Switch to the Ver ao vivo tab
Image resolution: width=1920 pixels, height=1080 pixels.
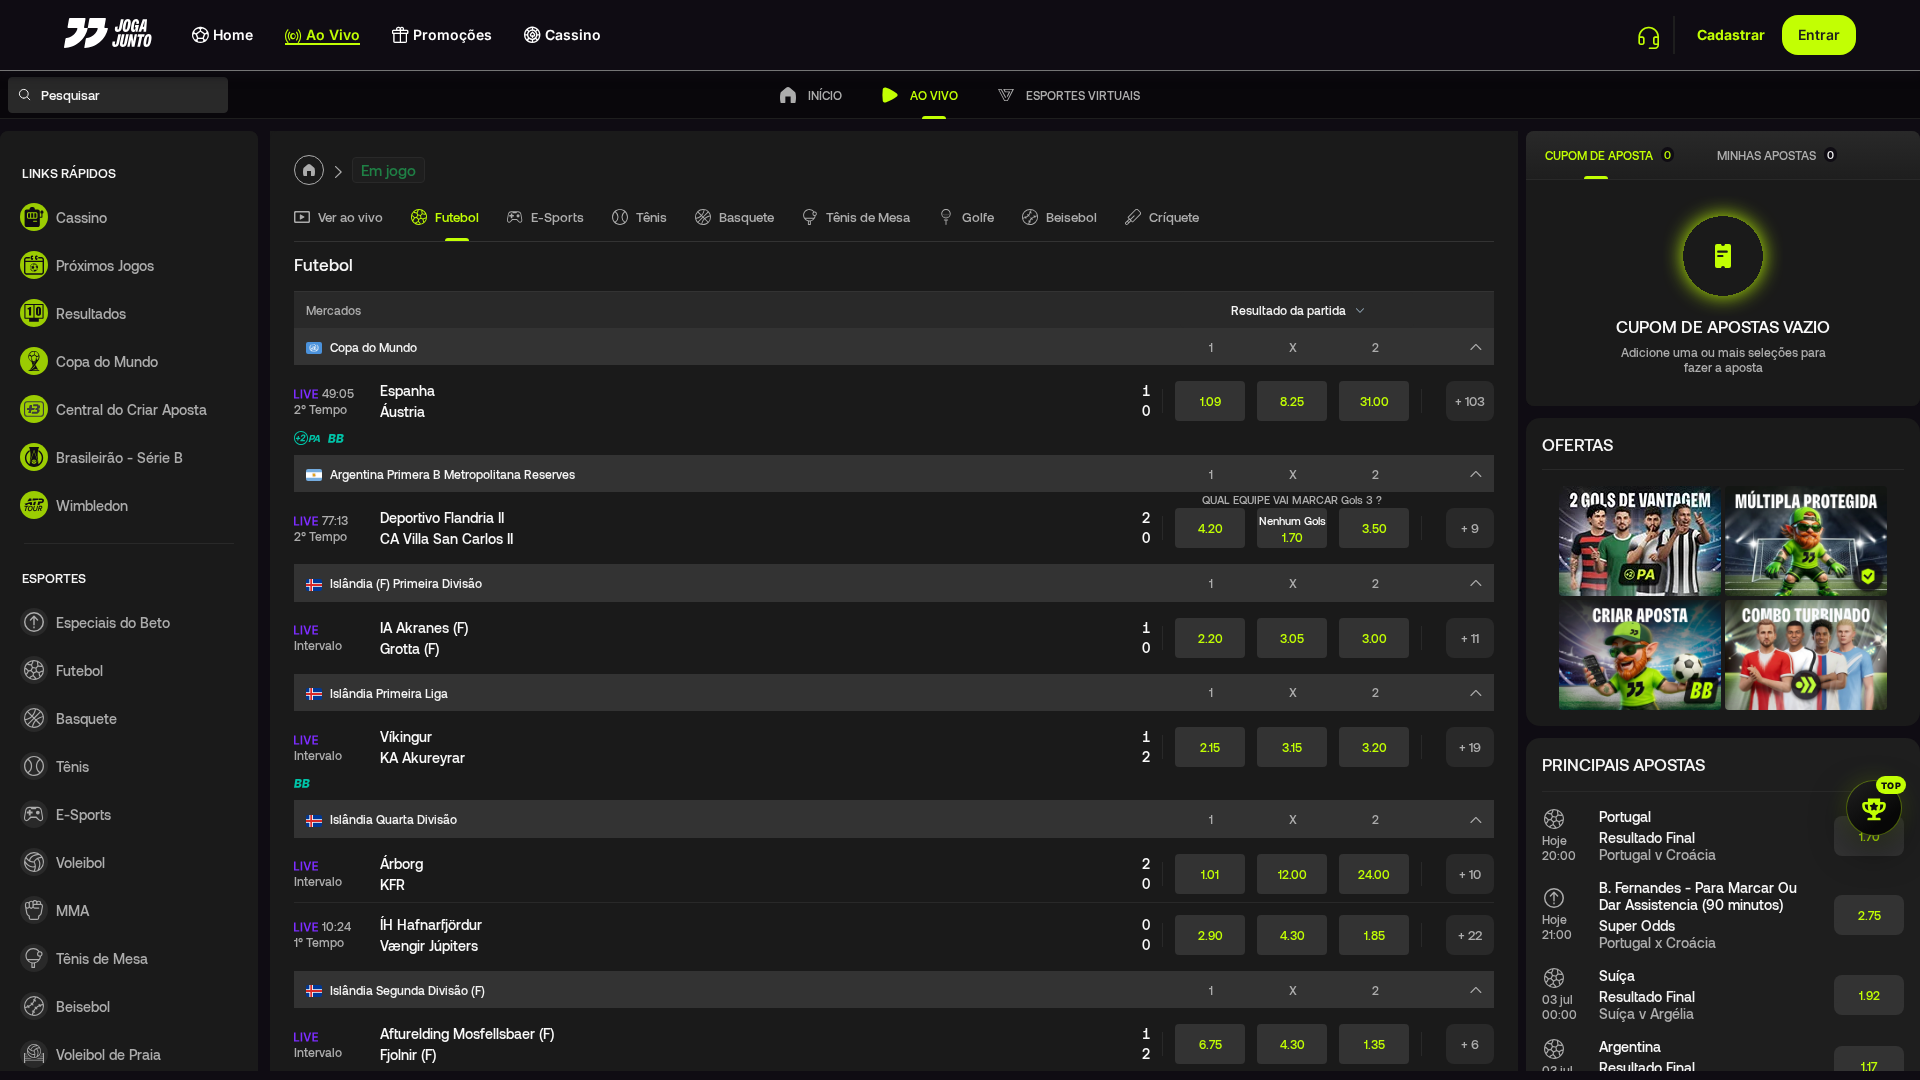338,217
